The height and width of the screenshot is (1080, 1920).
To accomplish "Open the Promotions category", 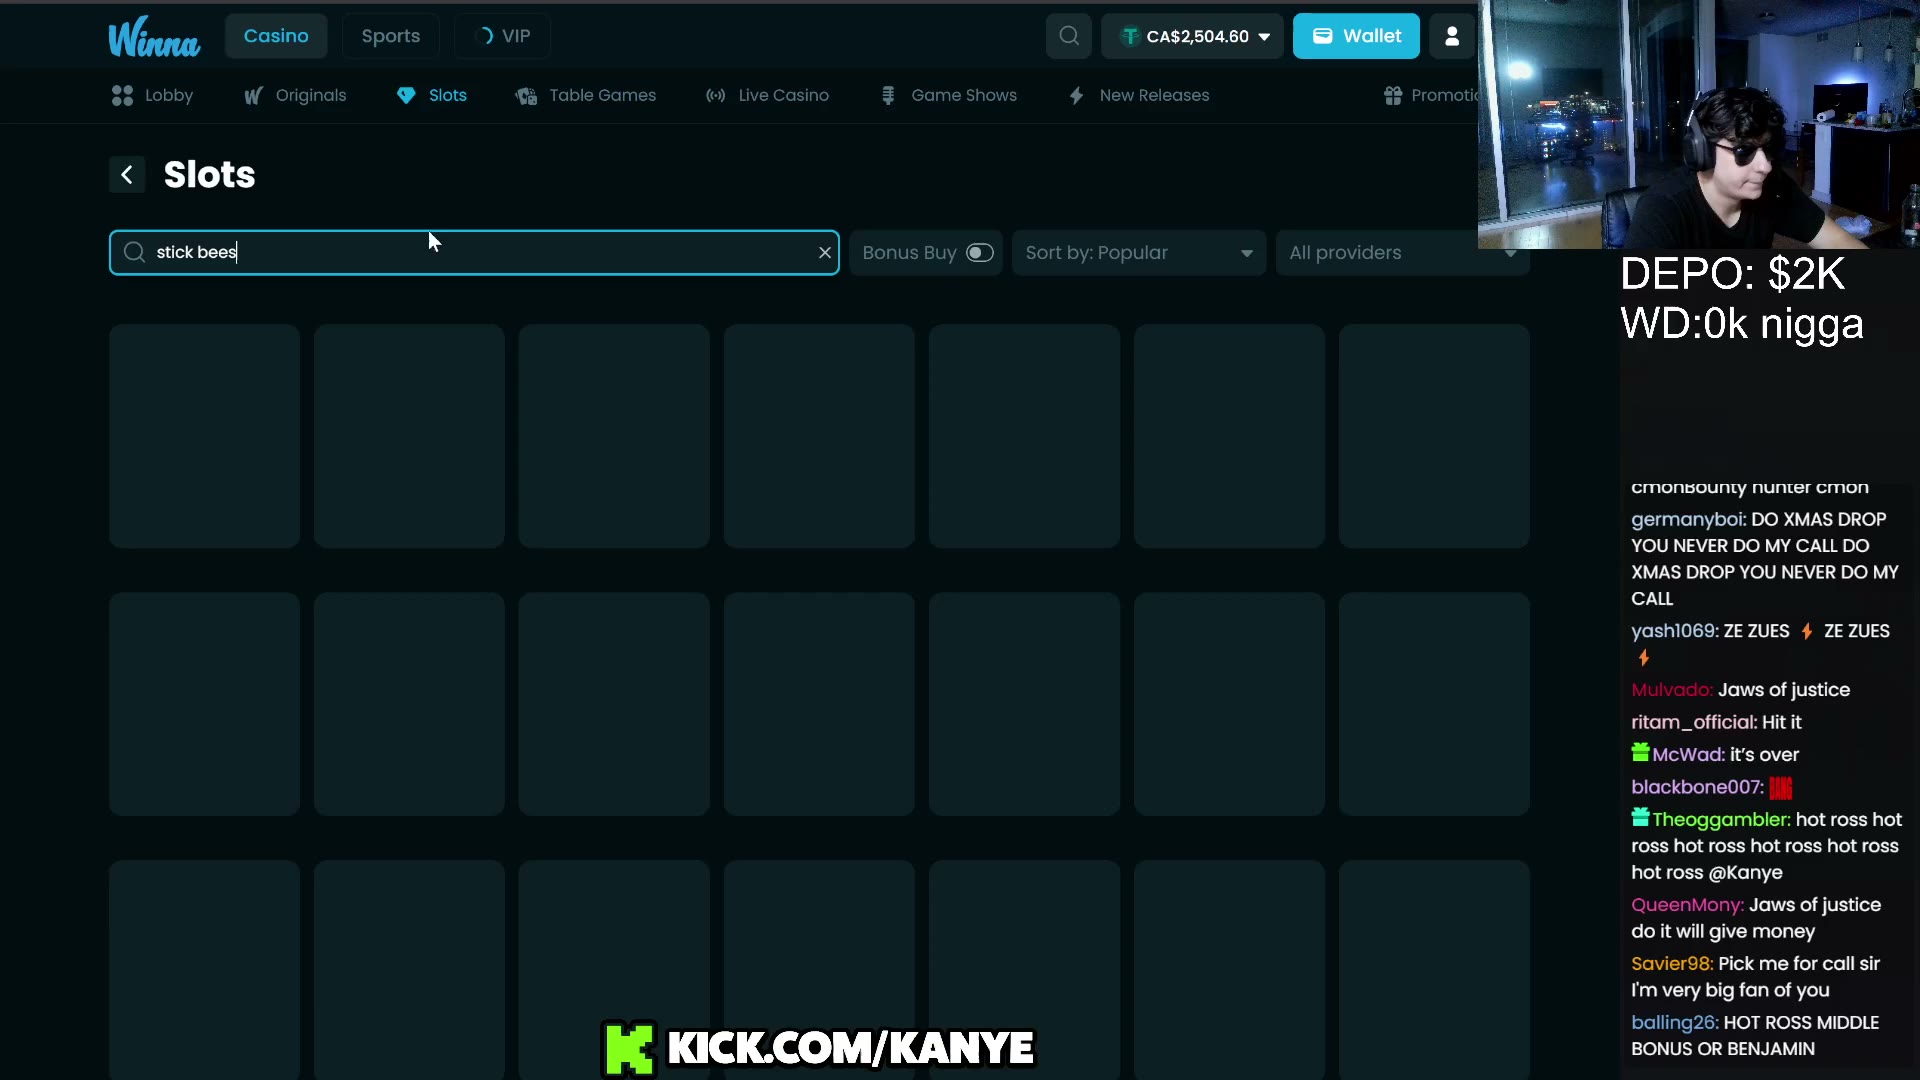I will [x=1430, y=96].
